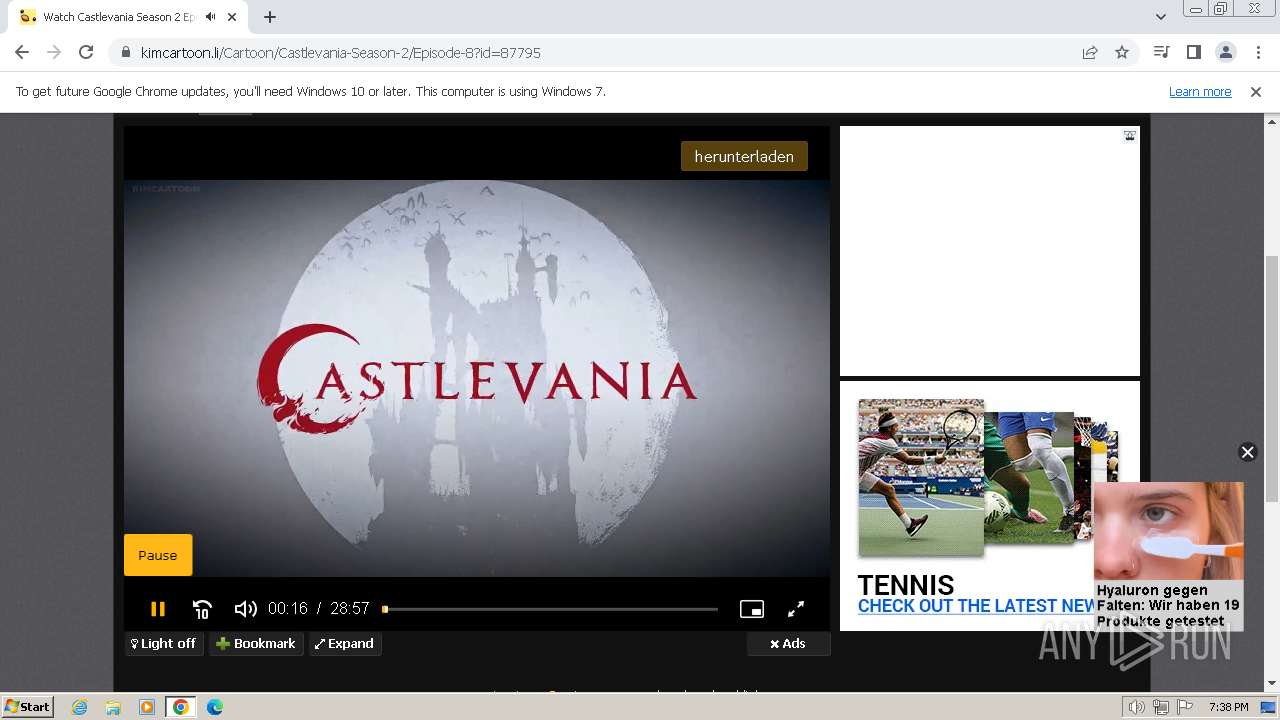Open File Explorer from taskbar
Screen dimensions: 1280x720
[x=113, y=707]
